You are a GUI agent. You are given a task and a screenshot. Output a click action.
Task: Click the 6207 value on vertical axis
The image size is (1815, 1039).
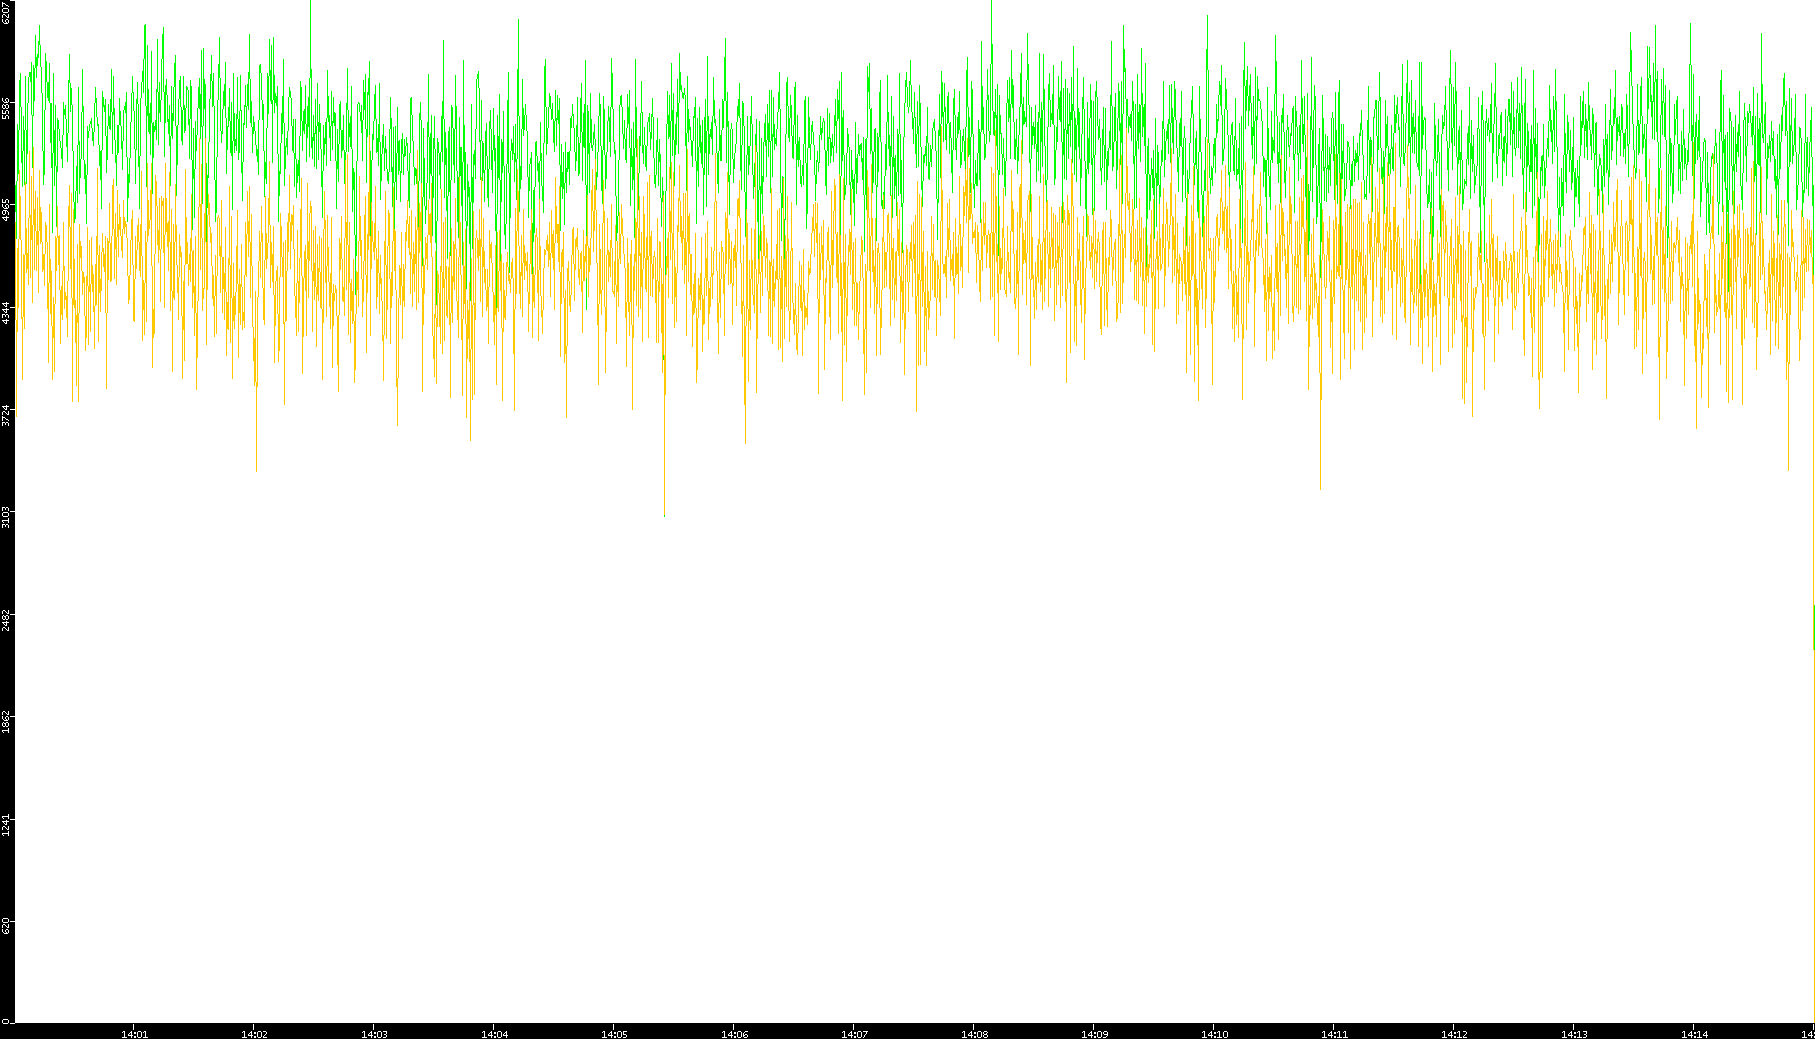(x=7, y=12)
